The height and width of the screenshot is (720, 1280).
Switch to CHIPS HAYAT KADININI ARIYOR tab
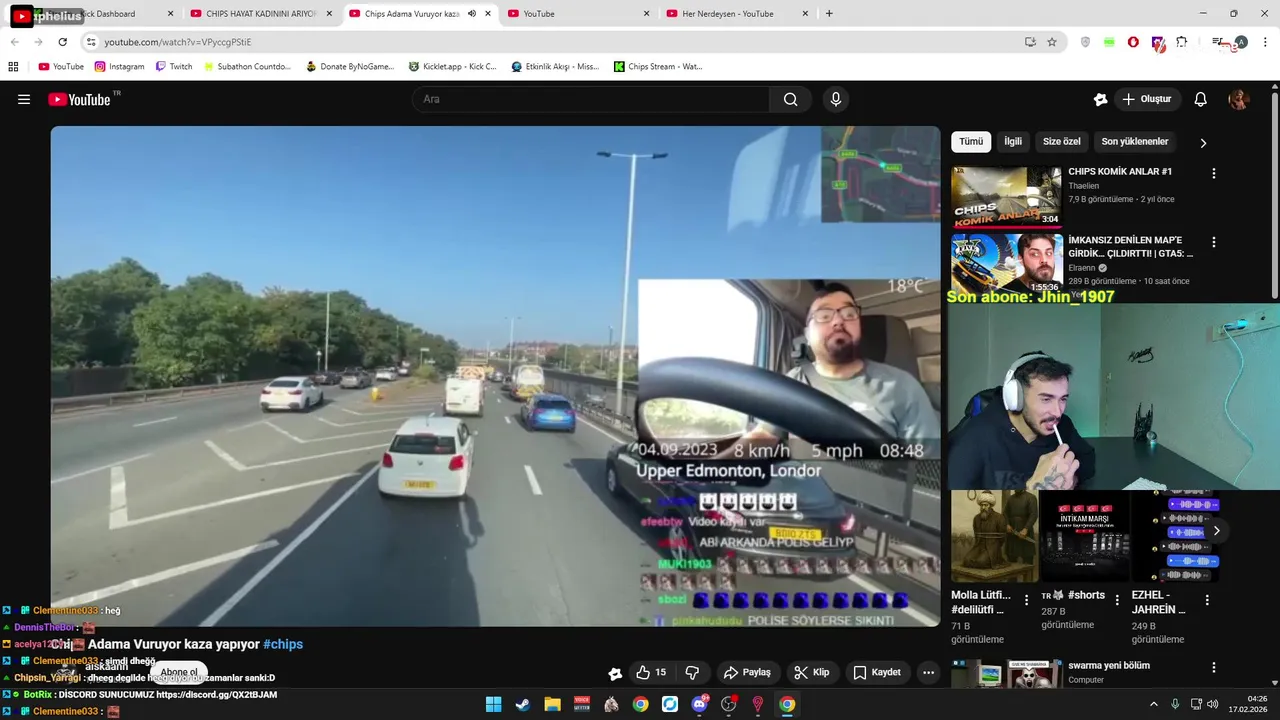[x=261, y=14]
